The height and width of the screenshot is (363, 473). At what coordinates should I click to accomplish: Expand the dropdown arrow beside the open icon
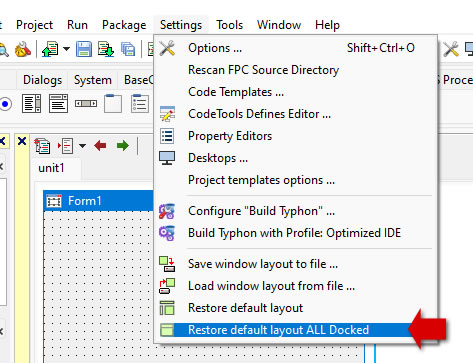(67, 49)
